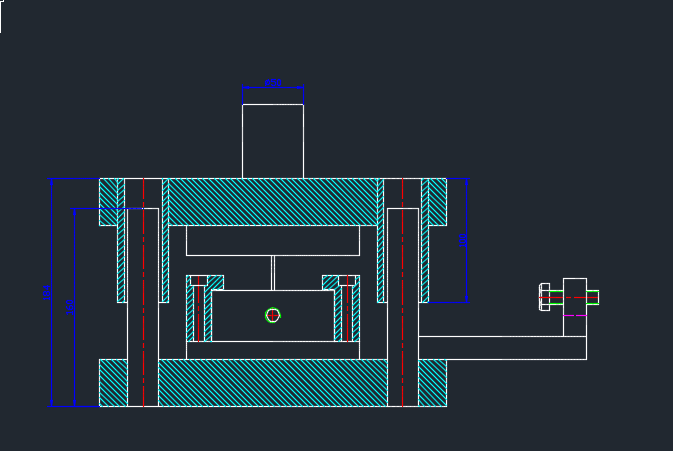Click the upper plate cyan hatch
The height and width of the screenshot is (451, 673).
tap(273, 202)
